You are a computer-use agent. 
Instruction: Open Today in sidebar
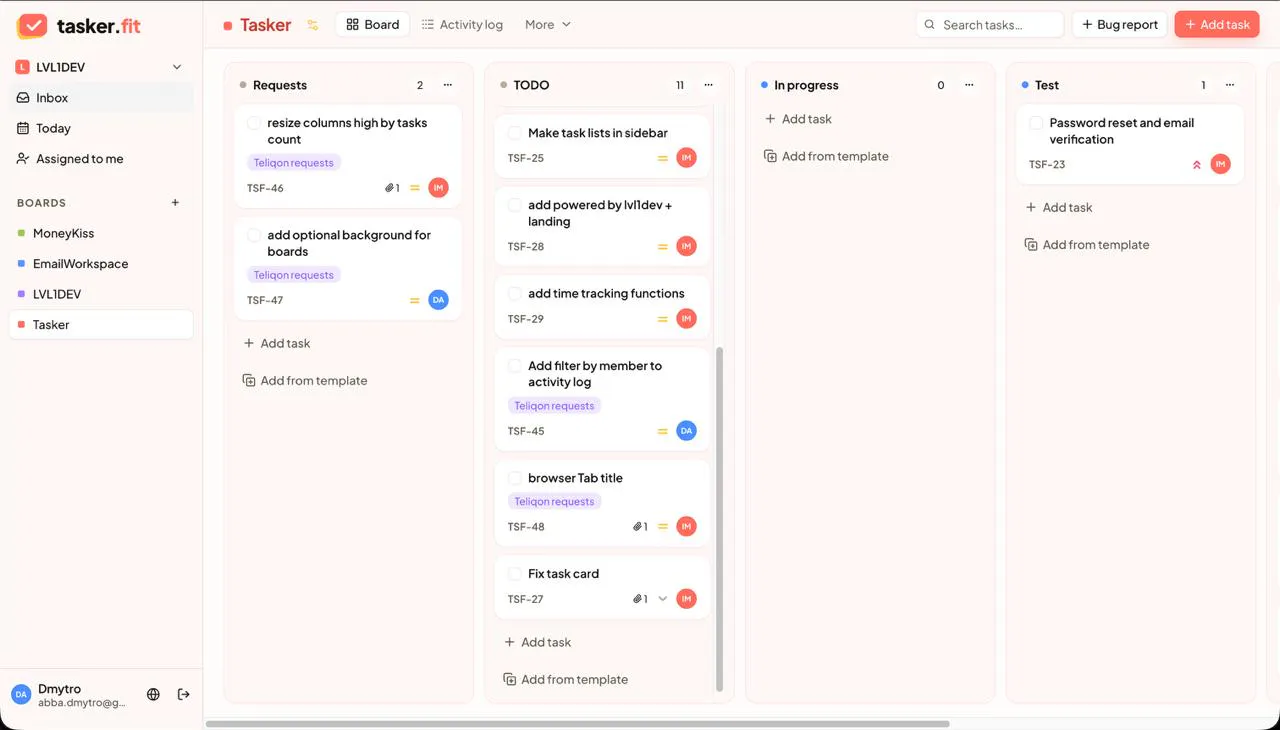point(101,128)
